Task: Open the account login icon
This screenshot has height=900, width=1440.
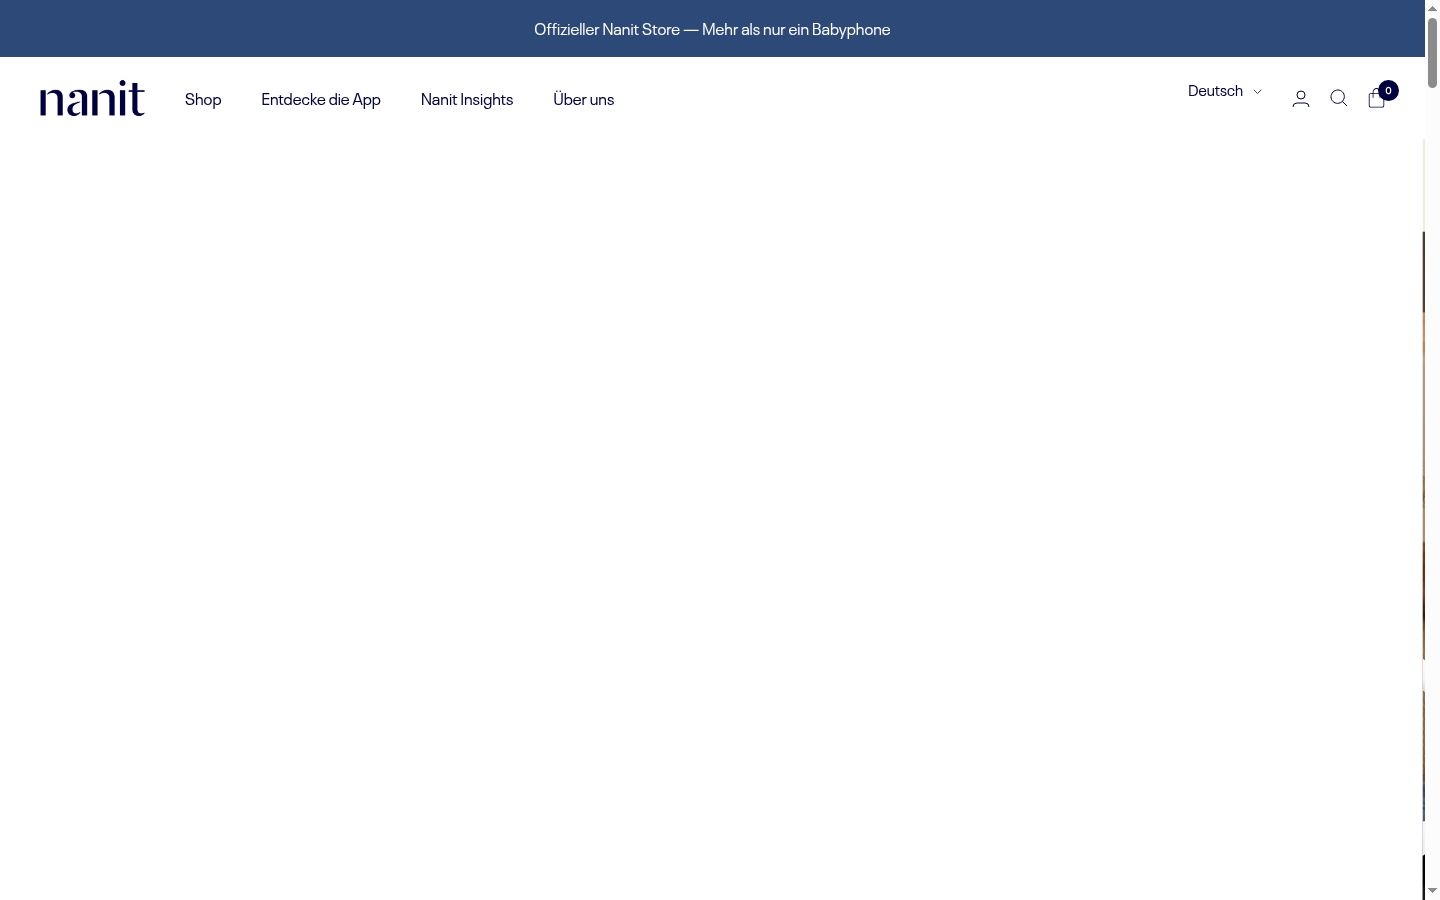Action: pyautogui.click(x=1301, y=98)
